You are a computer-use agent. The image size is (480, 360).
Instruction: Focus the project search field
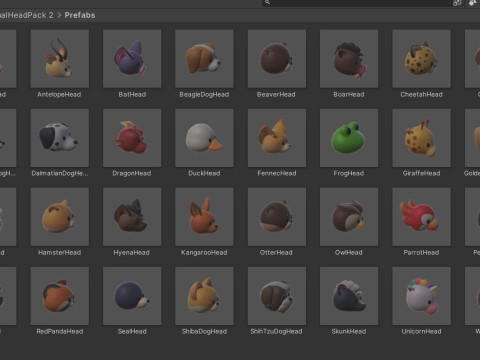357,3
